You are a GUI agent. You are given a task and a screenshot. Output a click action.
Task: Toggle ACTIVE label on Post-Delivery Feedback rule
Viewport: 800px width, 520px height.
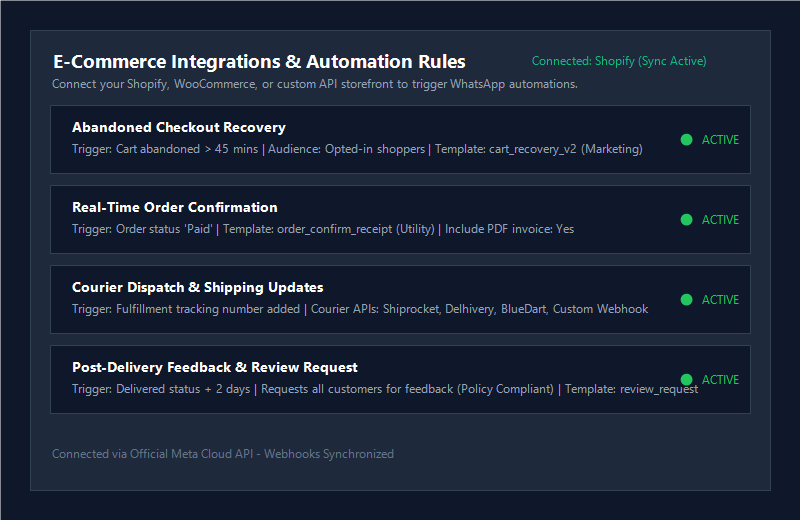(720, 380)
